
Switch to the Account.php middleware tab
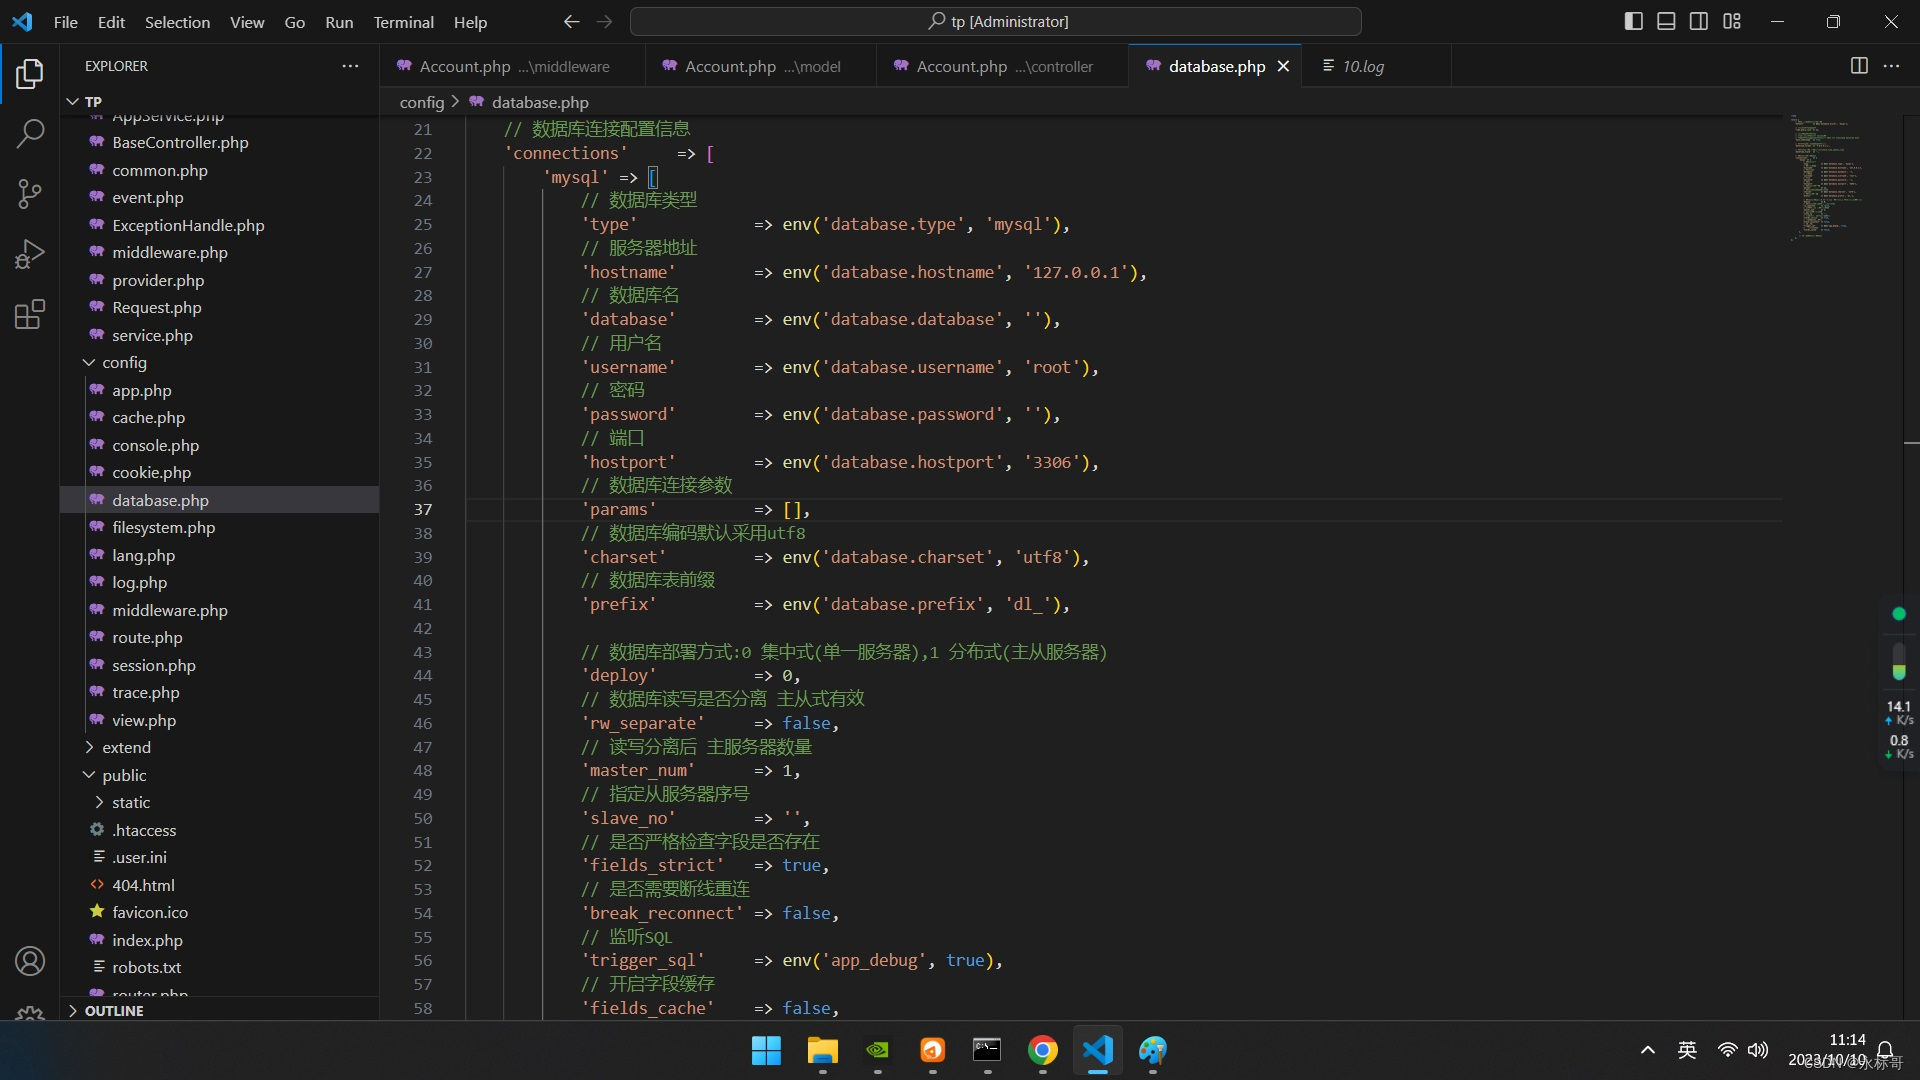(512, 66)
